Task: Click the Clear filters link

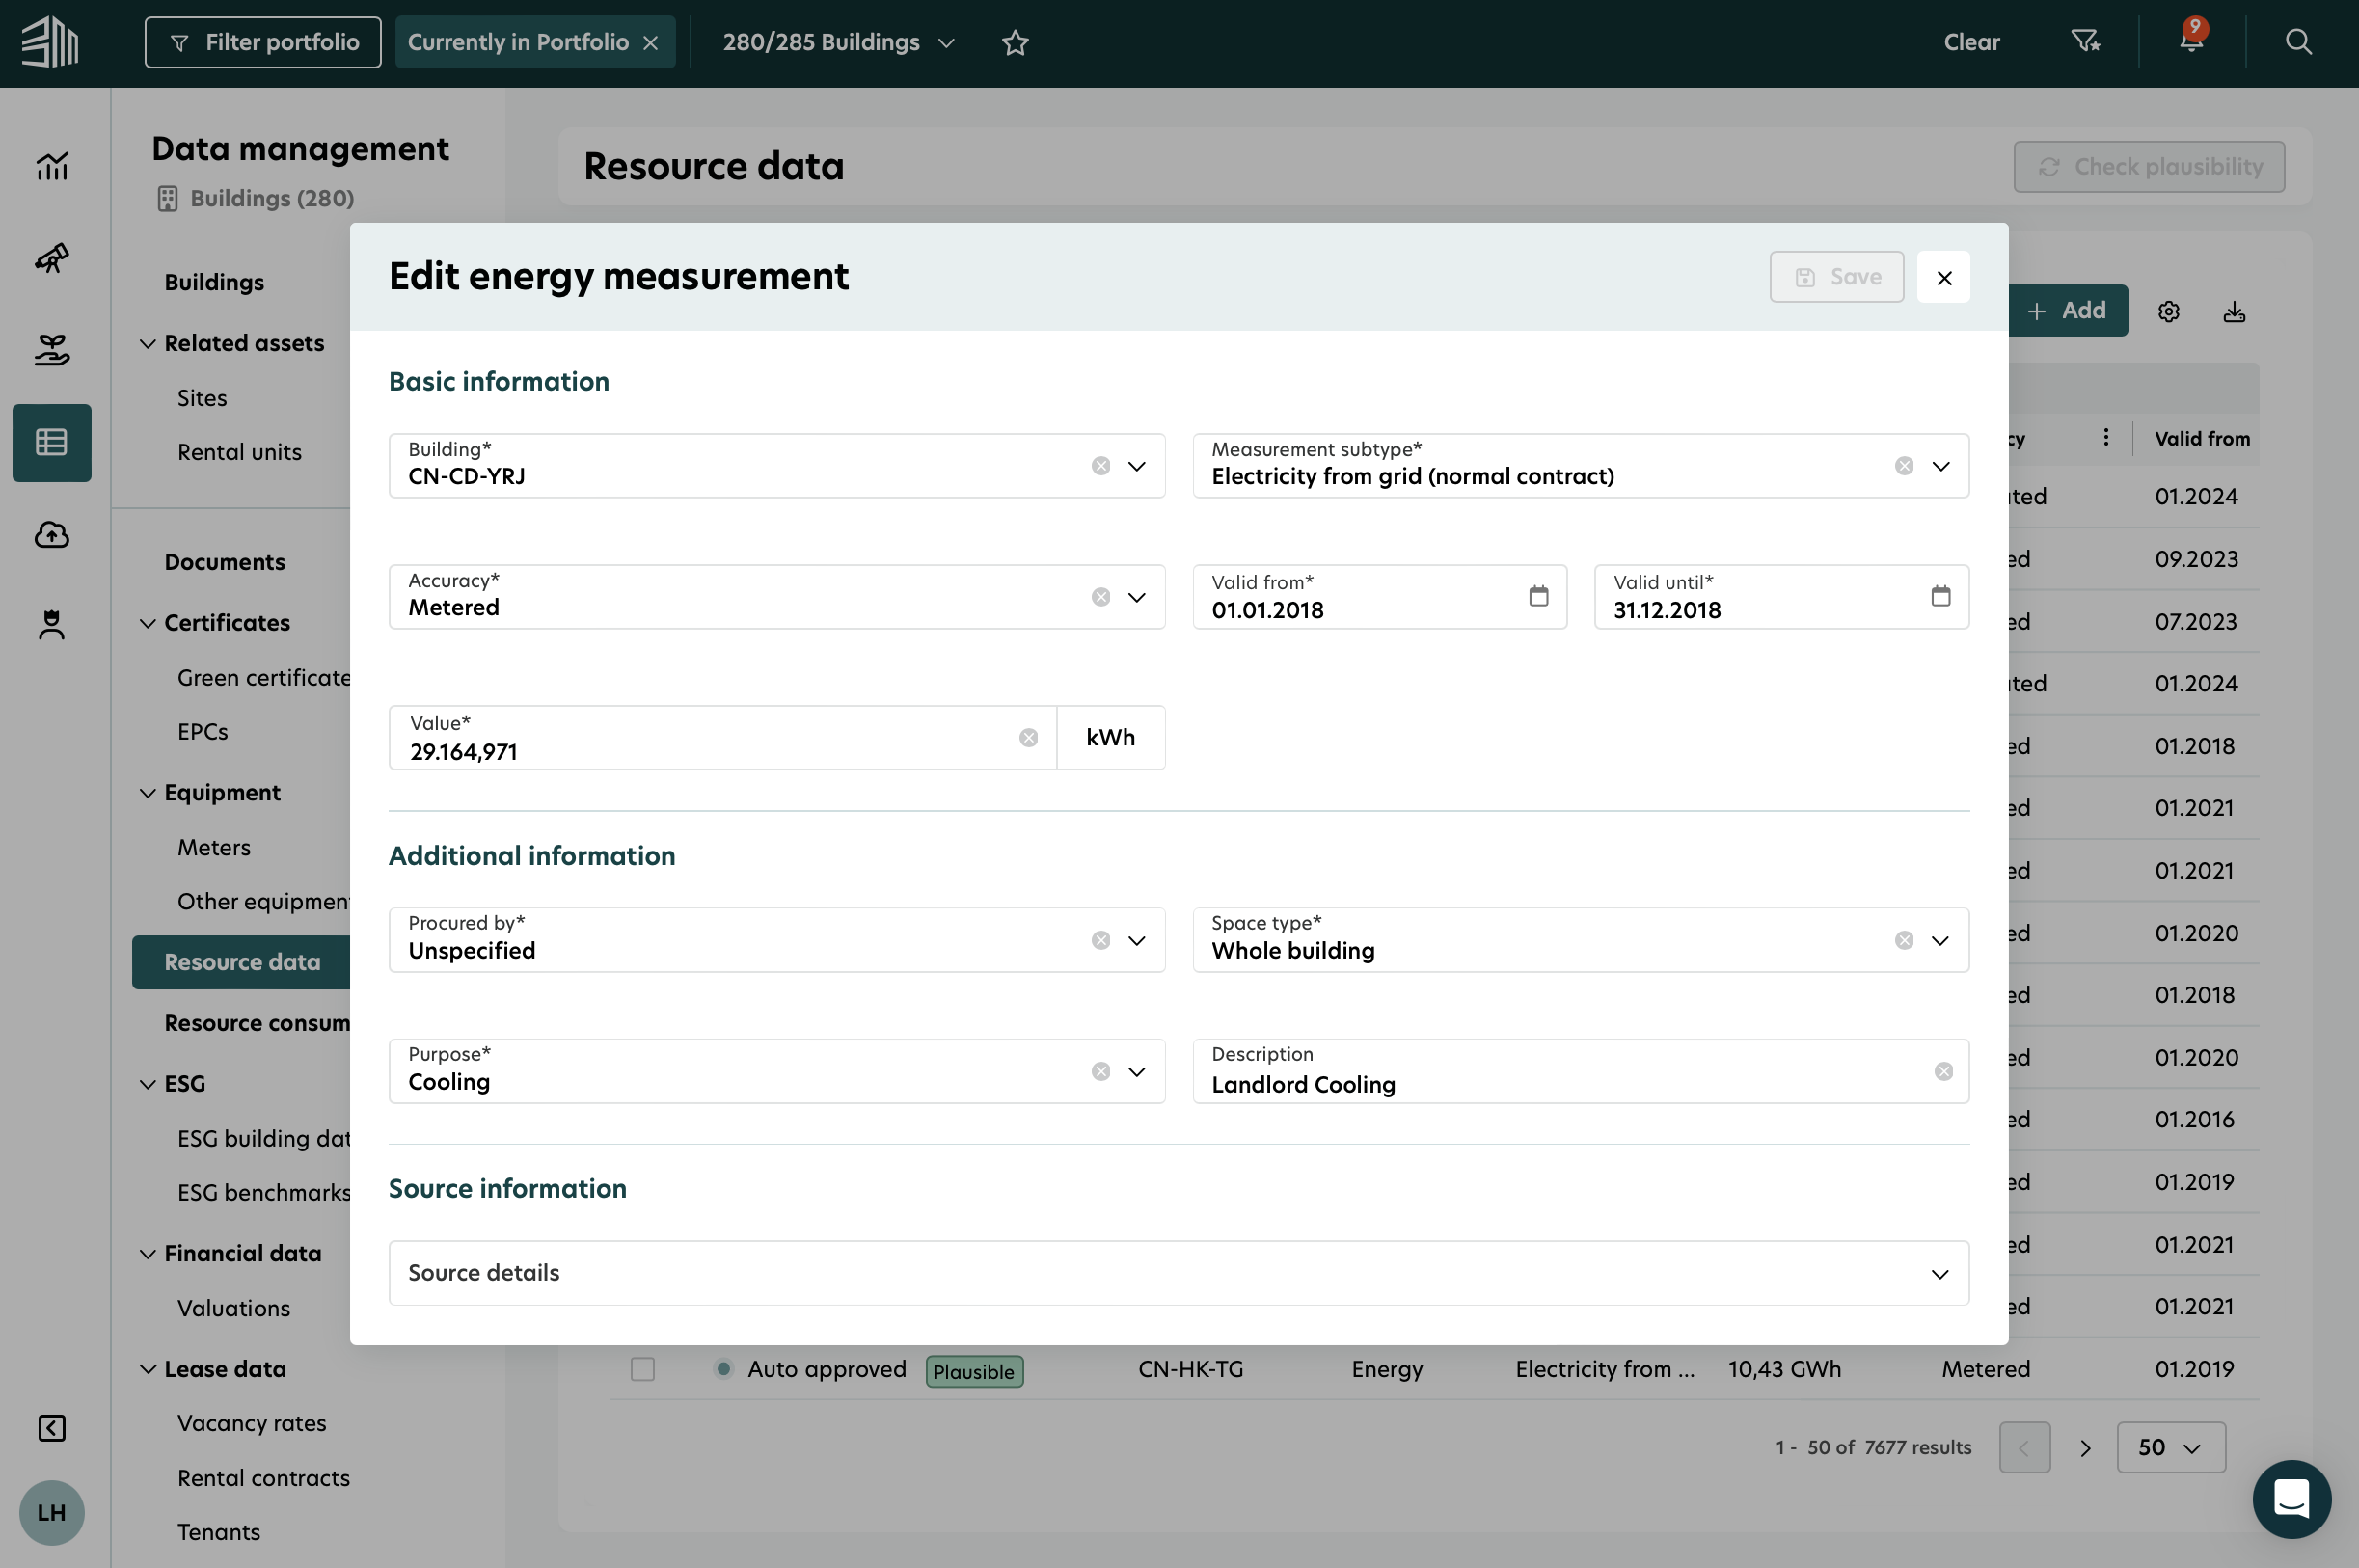Action: [1971, 42]
